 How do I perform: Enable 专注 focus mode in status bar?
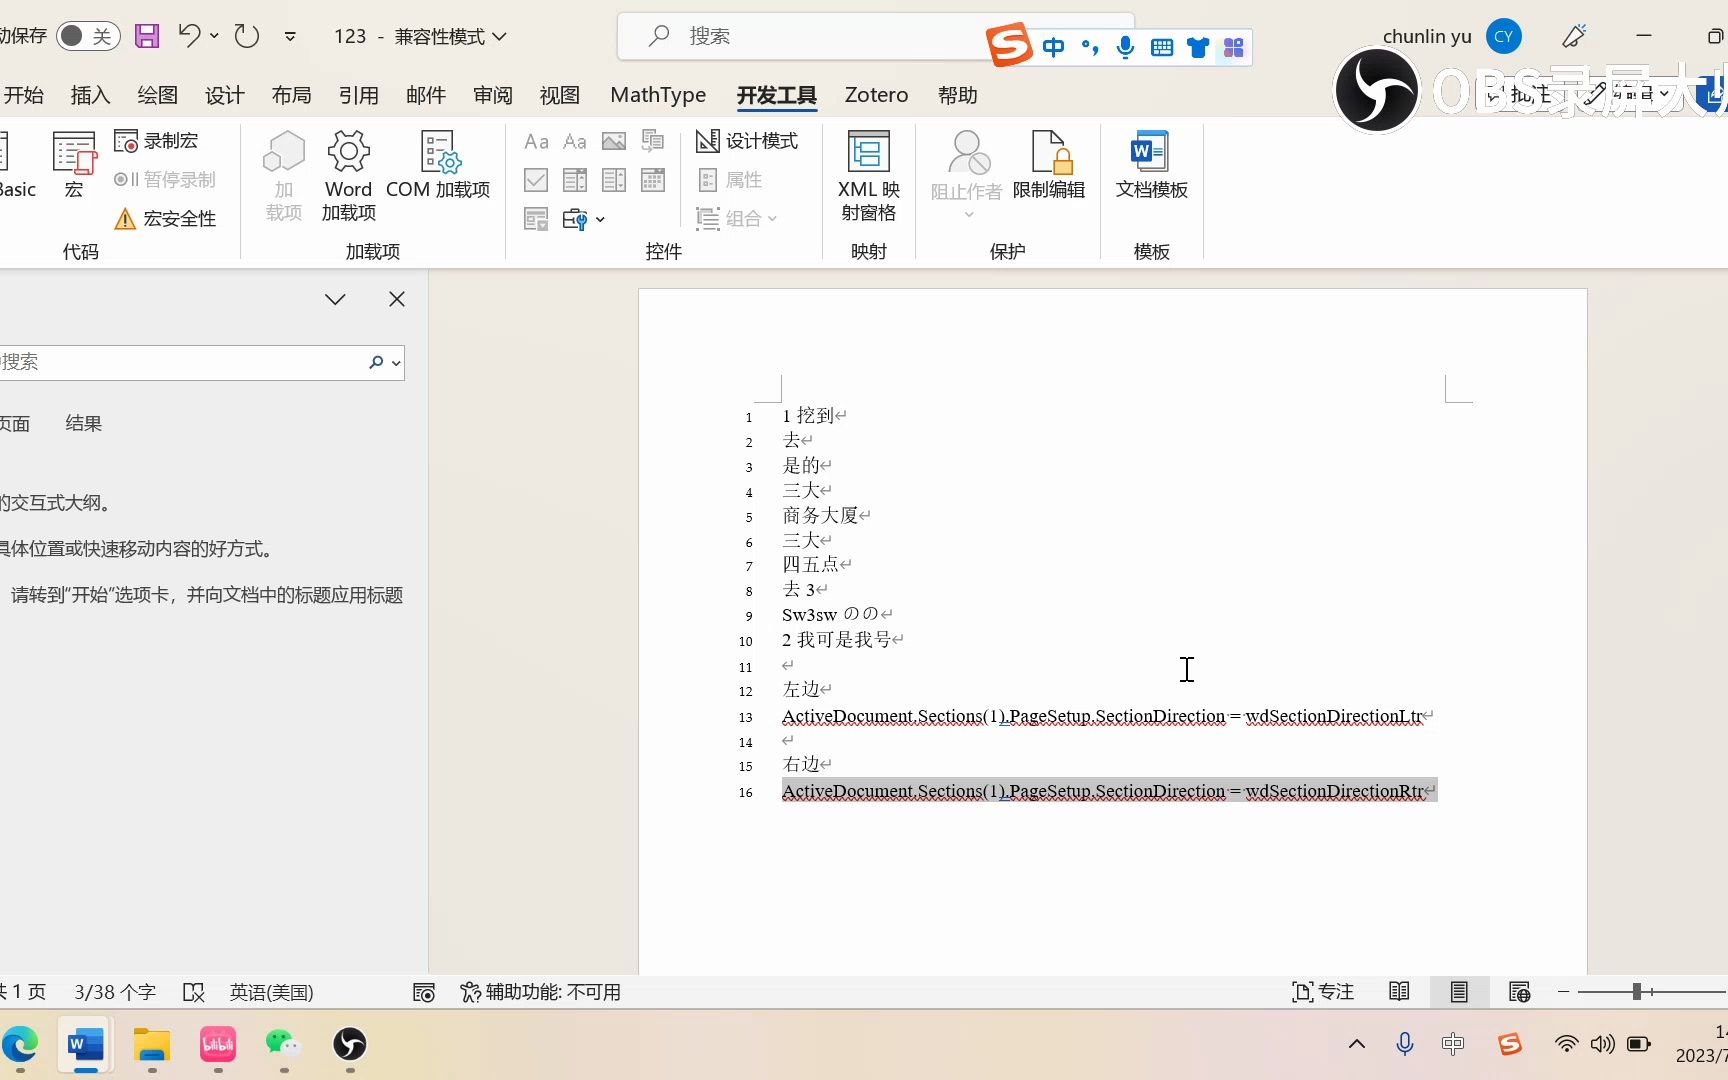pyautogui.click(x=1322, y=991)
